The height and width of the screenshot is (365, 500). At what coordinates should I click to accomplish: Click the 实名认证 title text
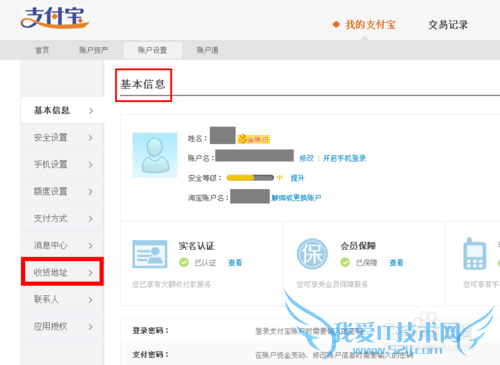tap(197, 246)
